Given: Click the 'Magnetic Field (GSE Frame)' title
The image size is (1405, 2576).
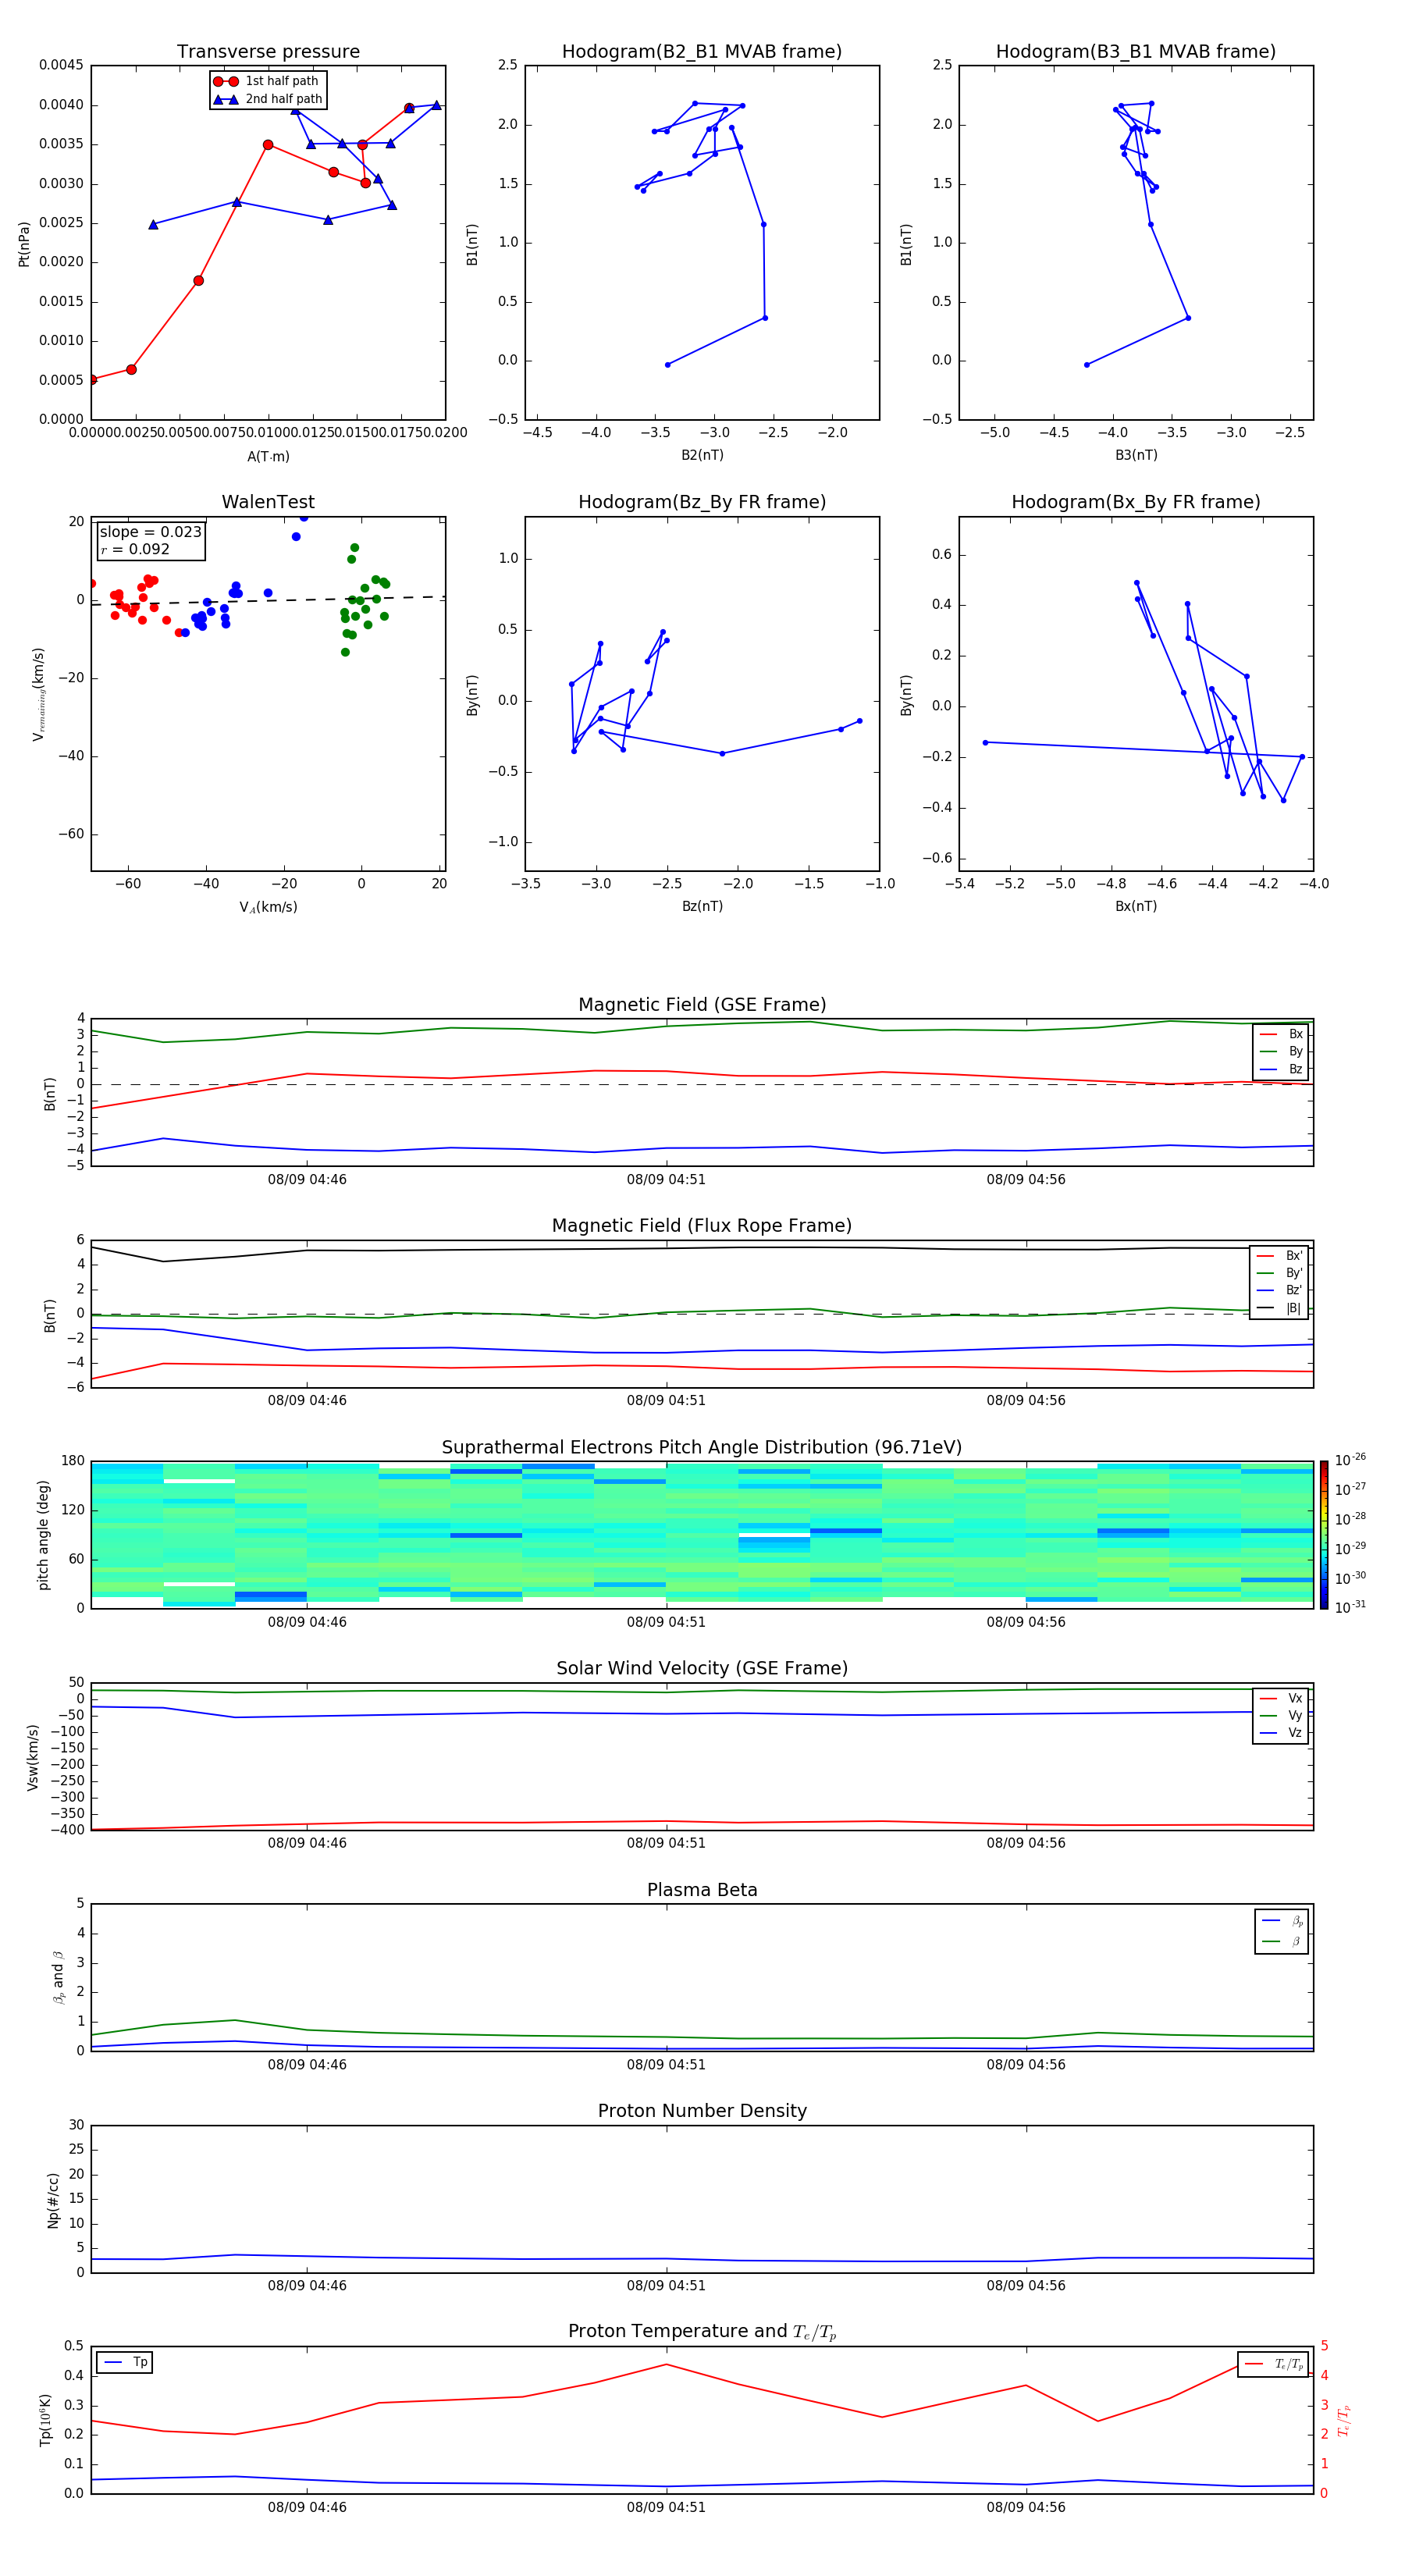Looking at the screenshot, I should pos(702,1005).
